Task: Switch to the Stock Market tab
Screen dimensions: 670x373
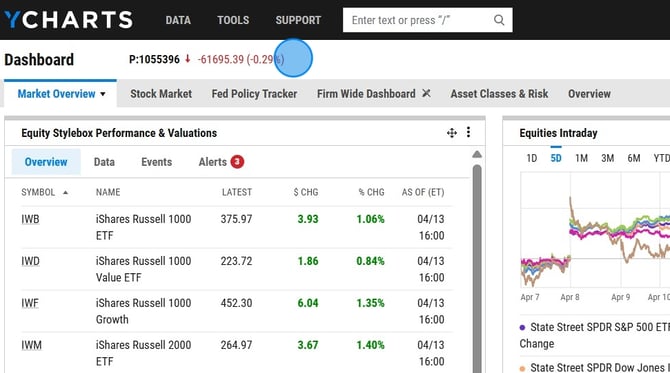Action: click(x=161, y=94)
